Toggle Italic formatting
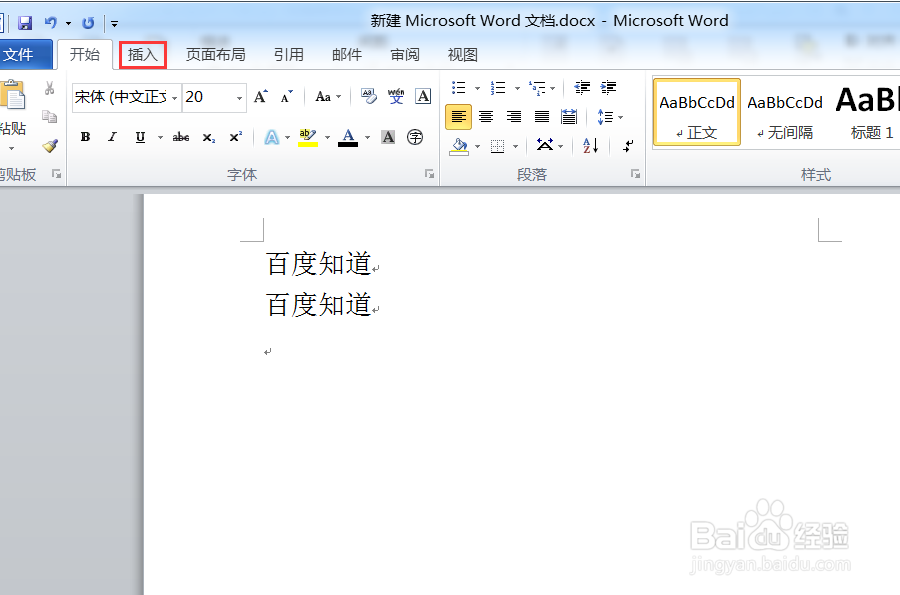 point(112,137)
